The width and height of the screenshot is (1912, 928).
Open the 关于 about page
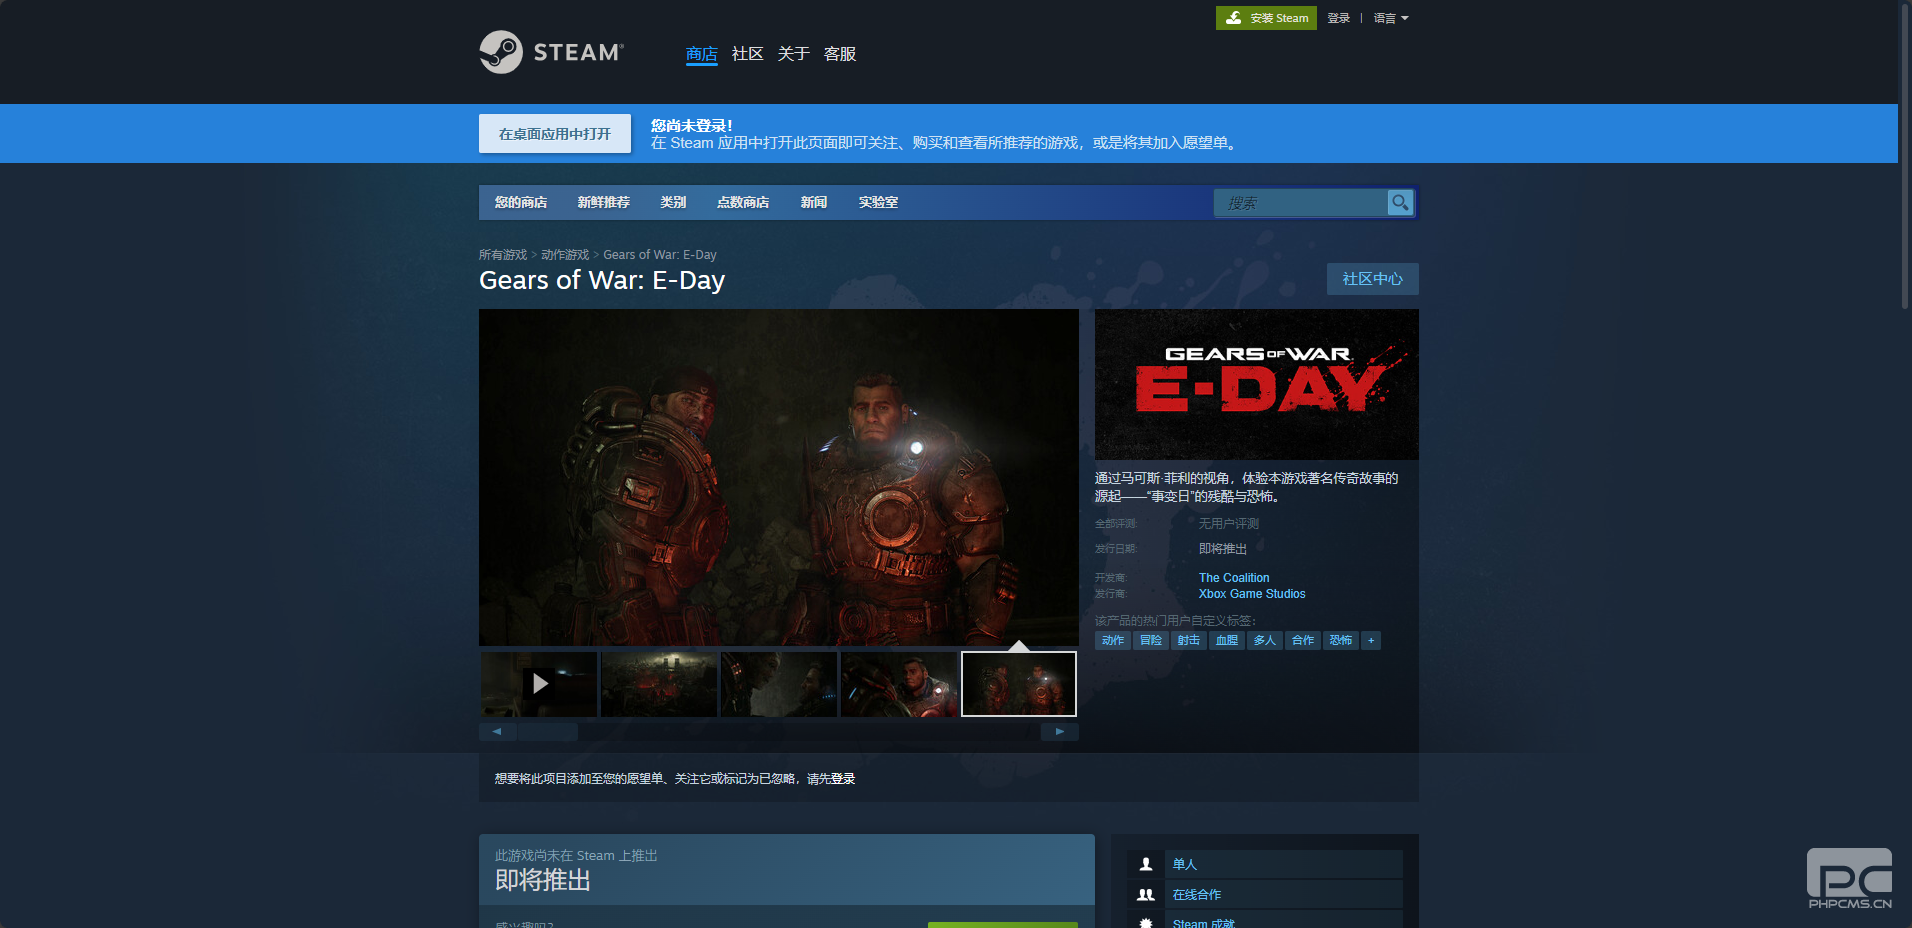794,54
